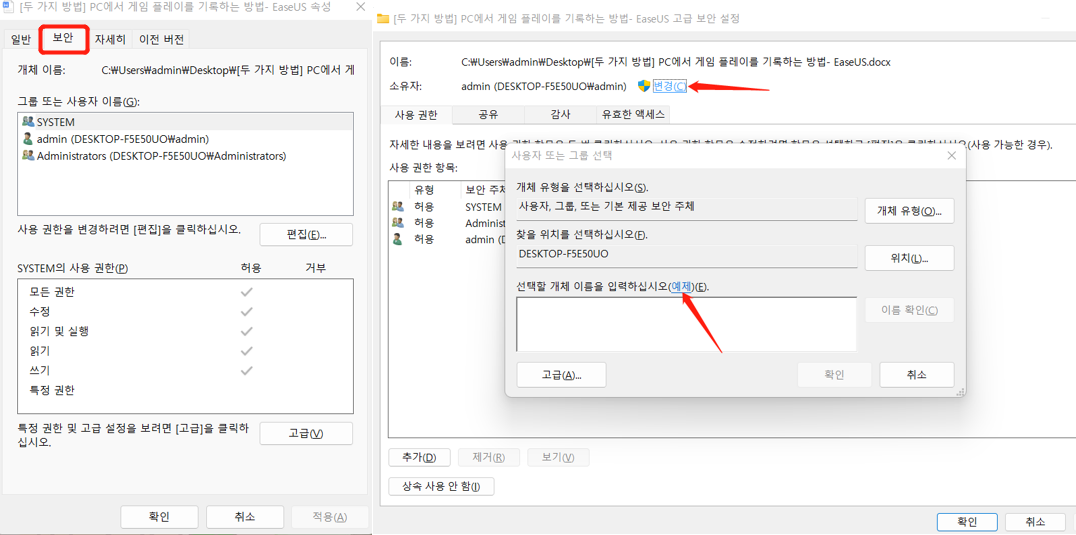Click 확인 in select user dialog
Screen dimensions: 1076x535
[834, 375]
